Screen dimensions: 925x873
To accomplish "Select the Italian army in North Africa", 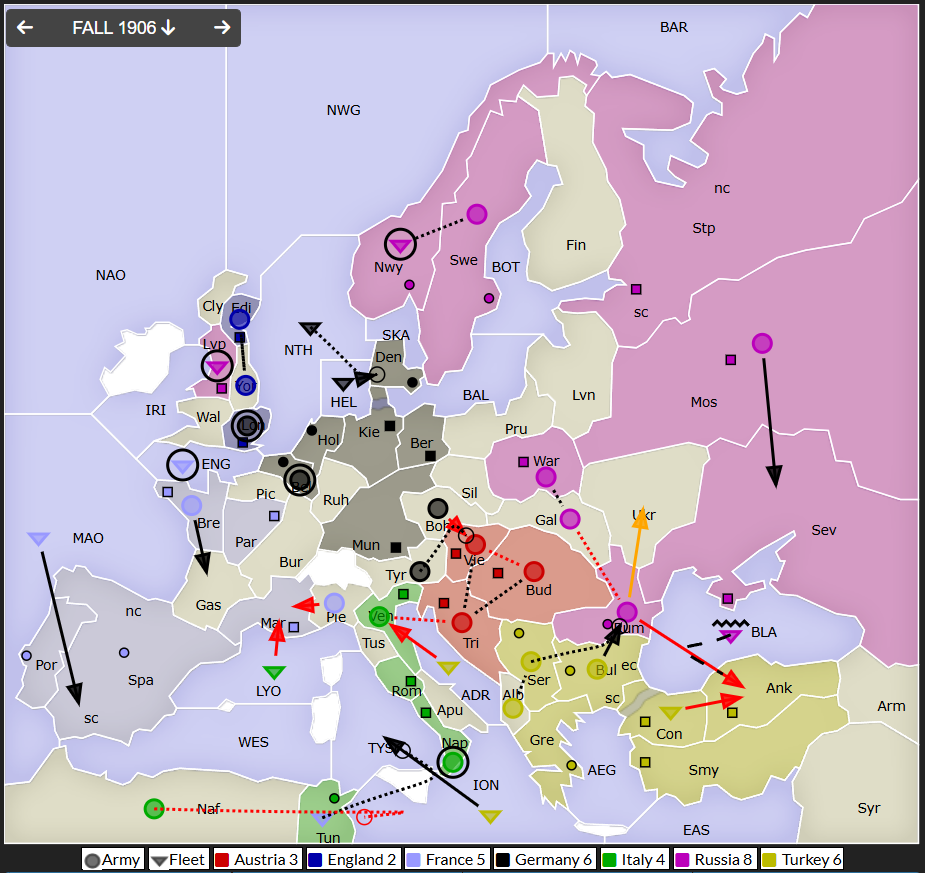I will [x=153, y=808].
